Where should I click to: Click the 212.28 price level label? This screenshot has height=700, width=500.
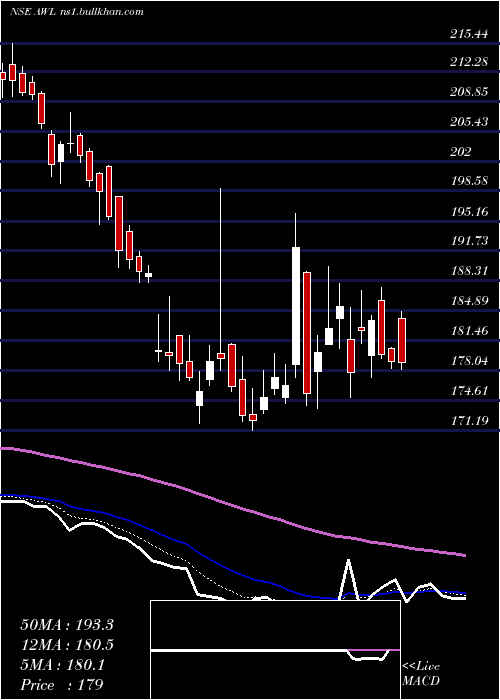coord(469,62)
